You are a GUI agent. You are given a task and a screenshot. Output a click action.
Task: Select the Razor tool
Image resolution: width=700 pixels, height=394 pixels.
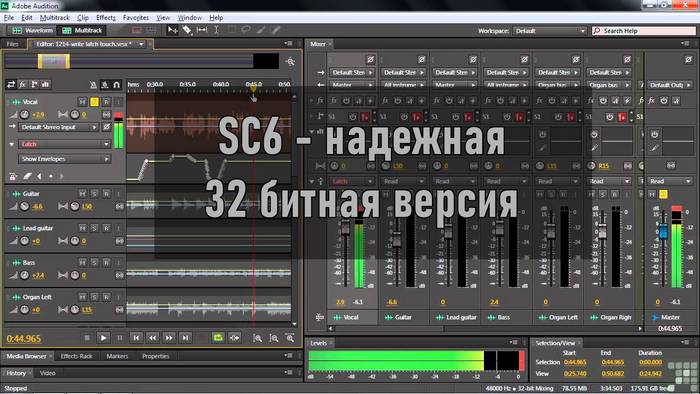187,30
